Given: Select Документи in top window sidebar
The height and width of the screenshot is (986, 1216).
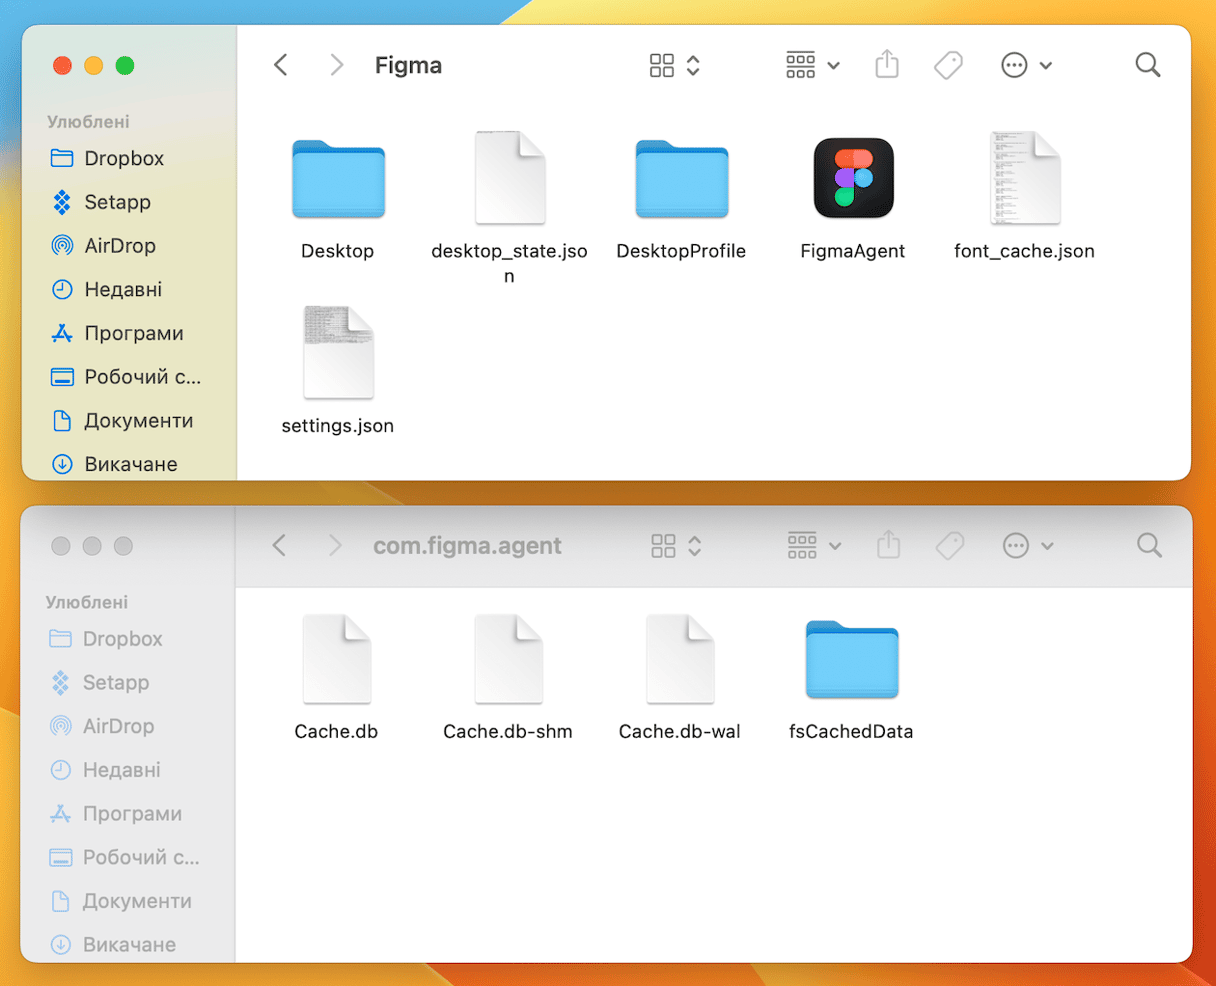Looking at the screenshot, I should tap(138, 421).
